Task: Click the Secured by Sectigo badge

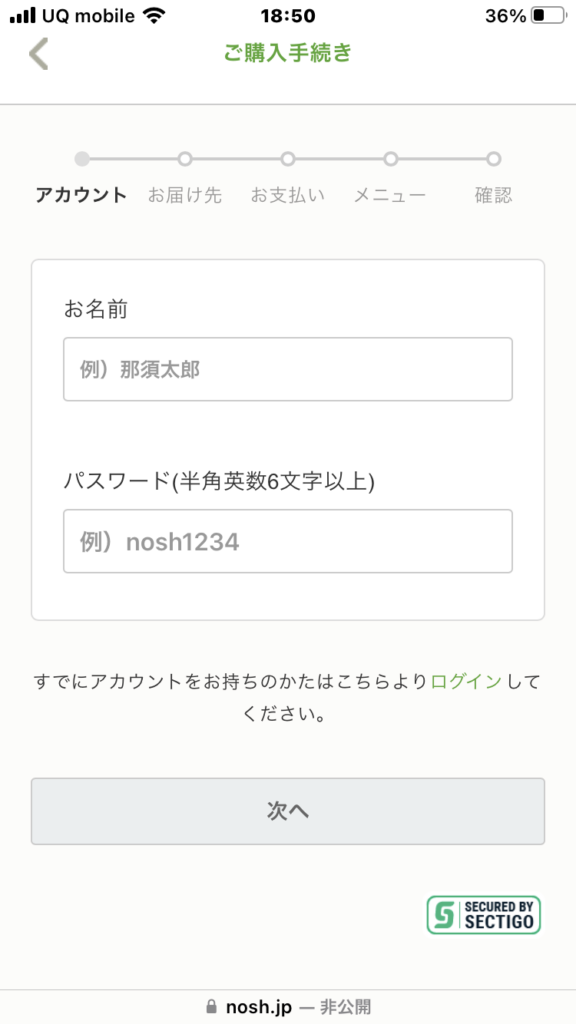Action: point(484,914)
